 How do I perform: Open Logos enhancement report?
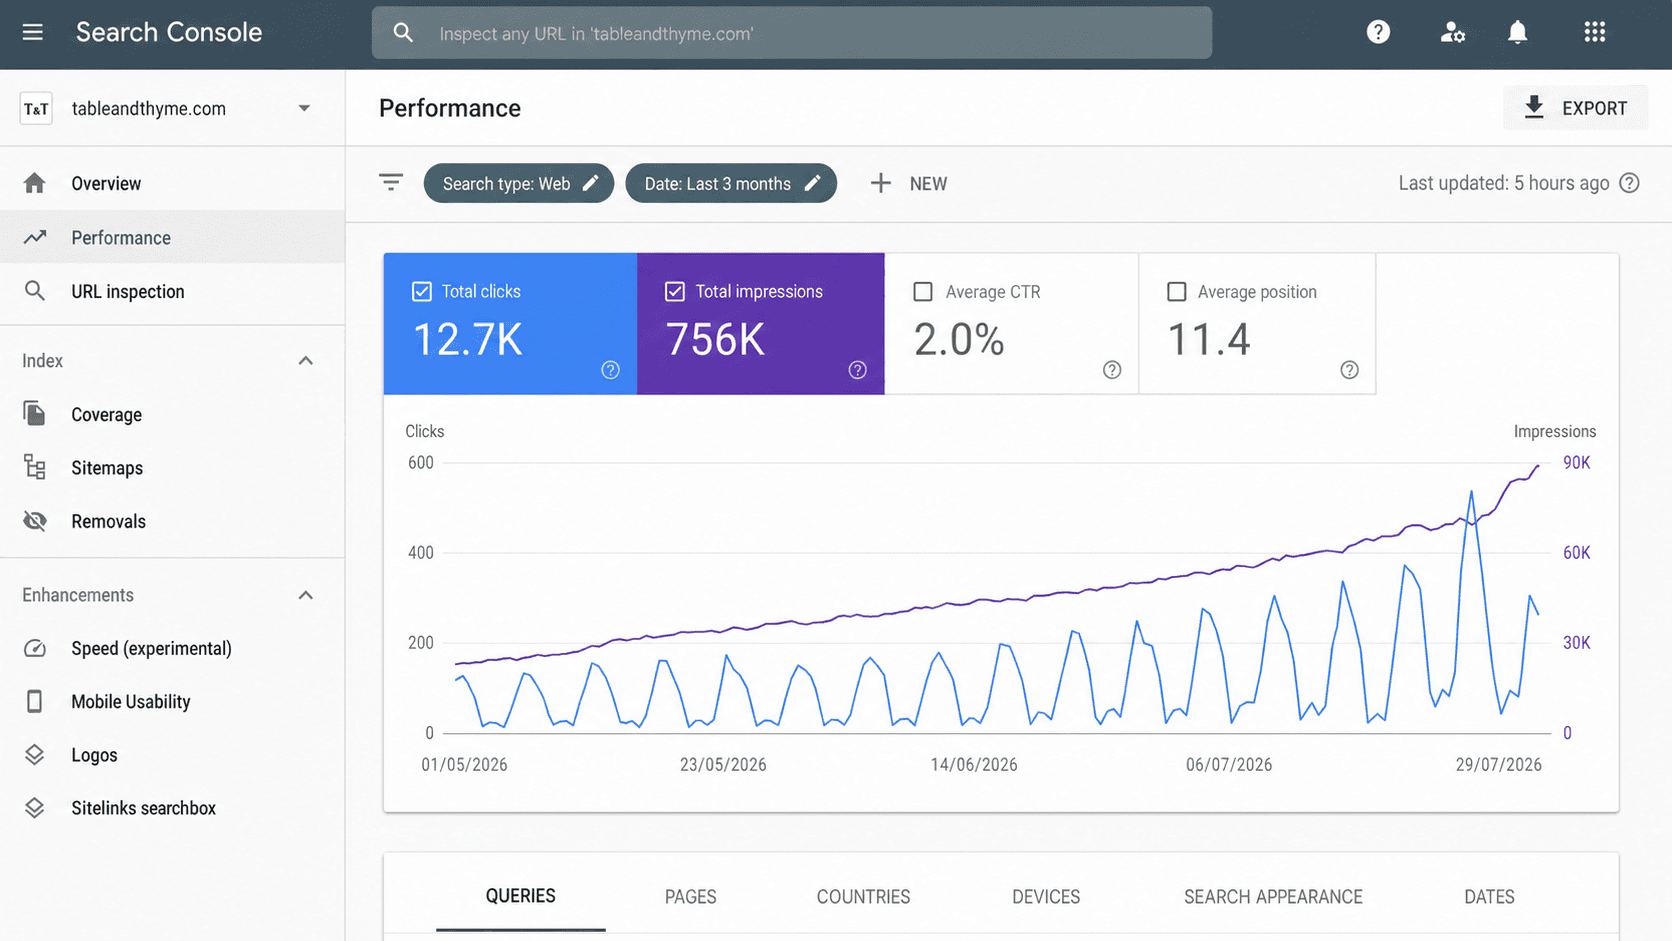click(x=172, y=755)
